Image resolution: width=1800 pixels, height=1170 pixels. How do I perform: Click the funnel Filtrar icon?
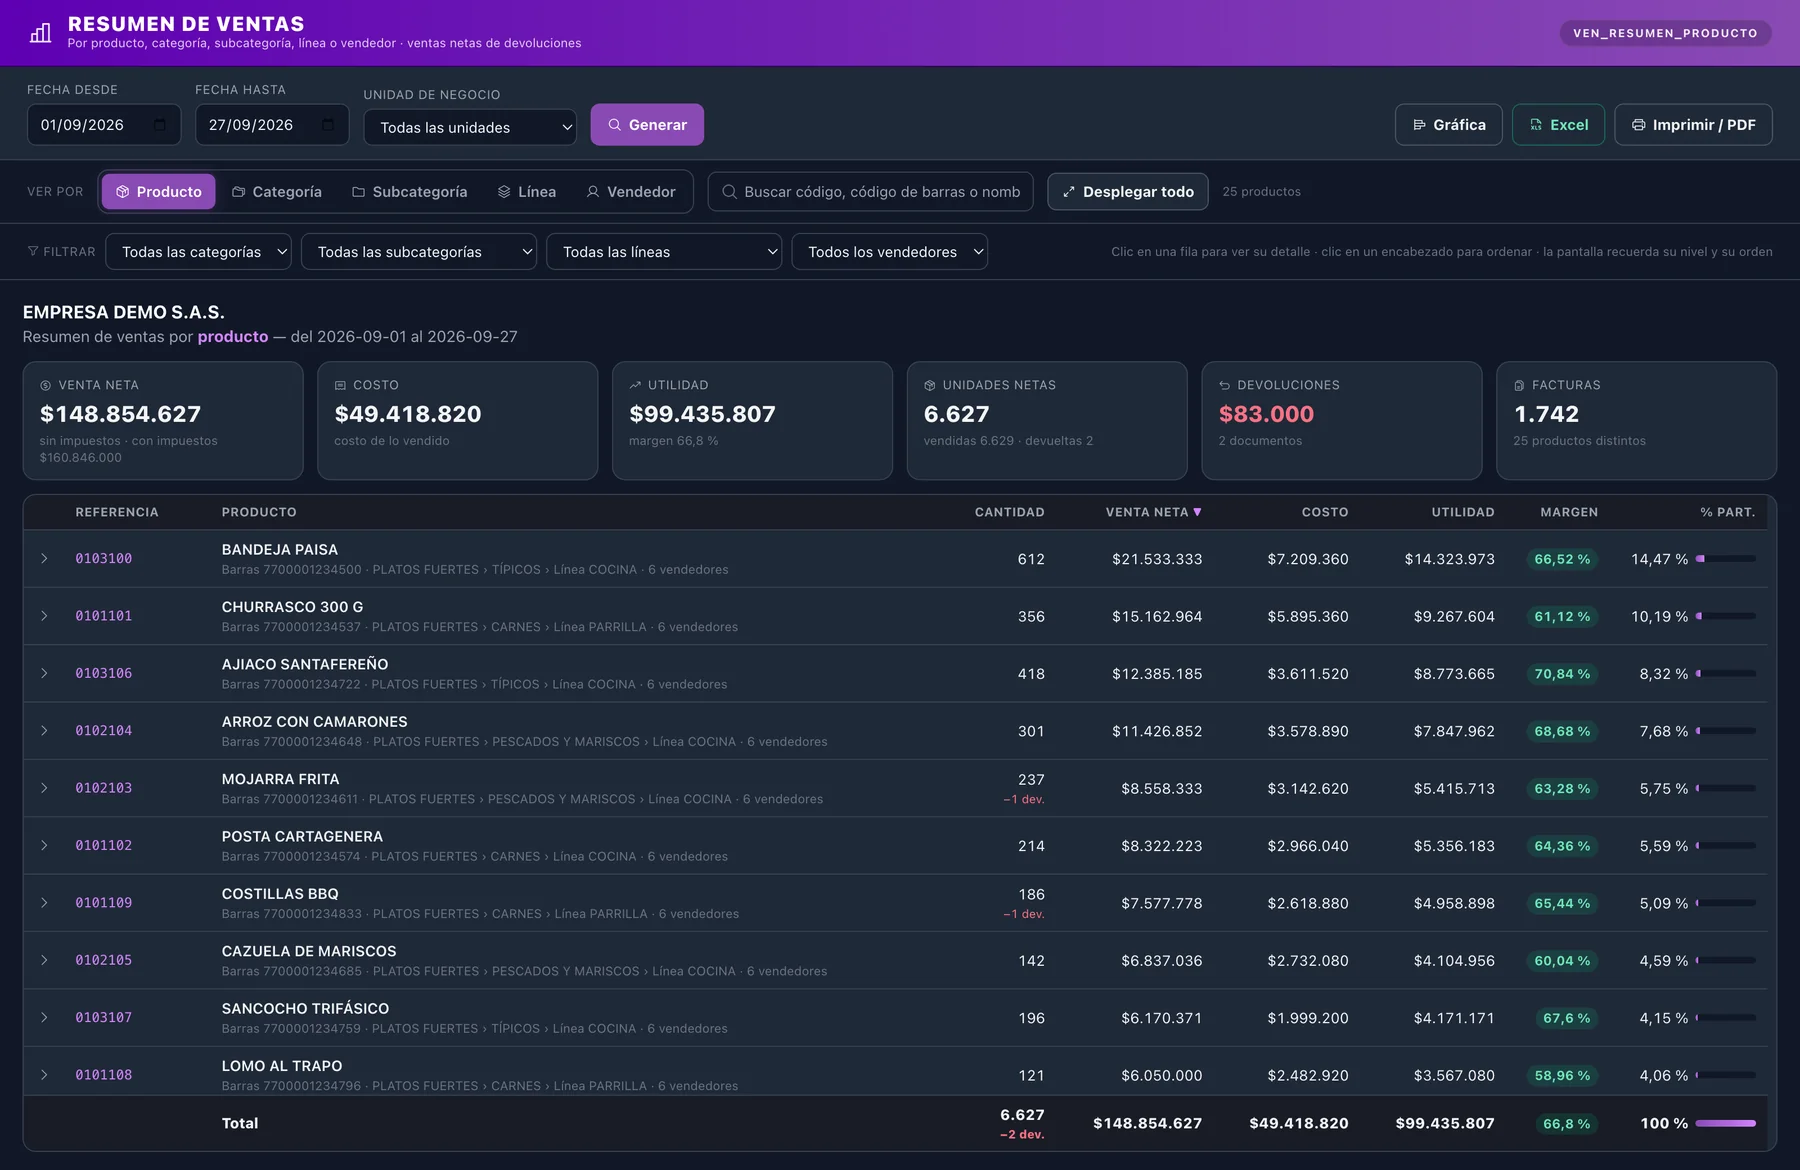[x=33, y=252]
